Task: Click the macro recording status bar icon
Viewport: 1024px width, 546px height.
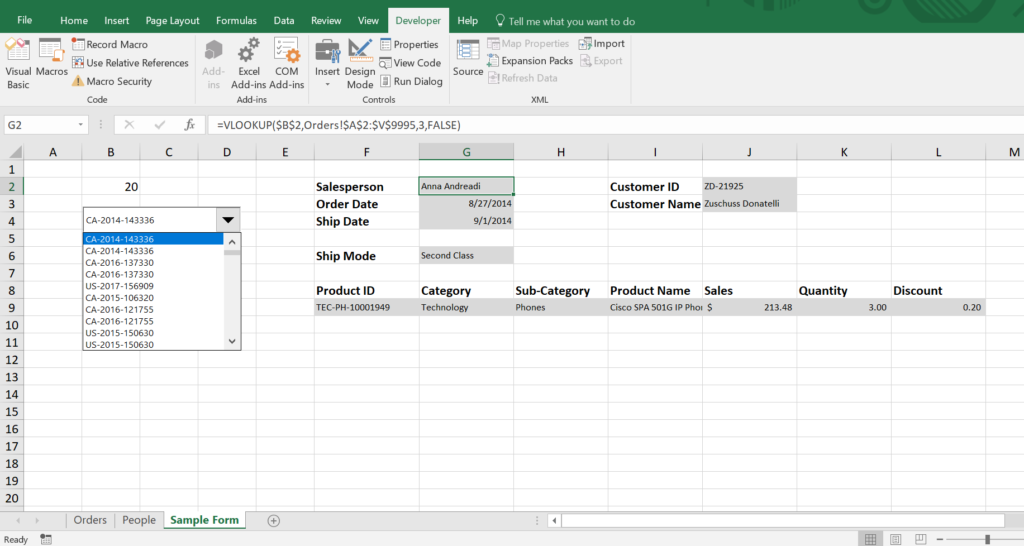Action: (x=46, y=539)
